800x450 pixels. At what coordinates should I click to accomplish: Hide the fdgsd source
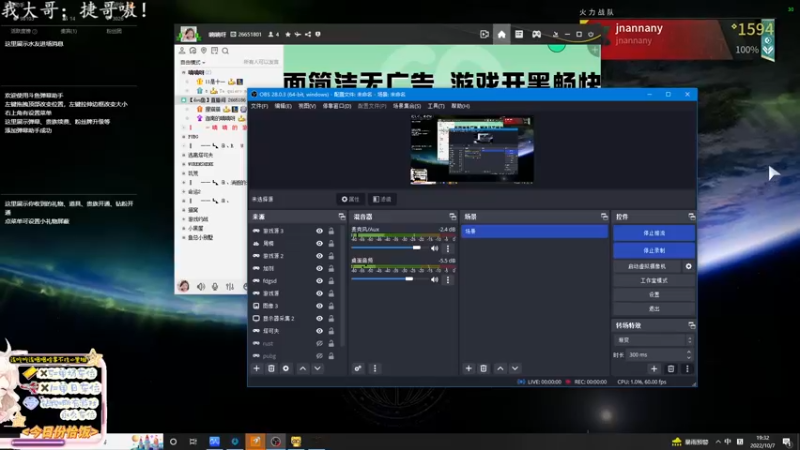click(319, 281)
